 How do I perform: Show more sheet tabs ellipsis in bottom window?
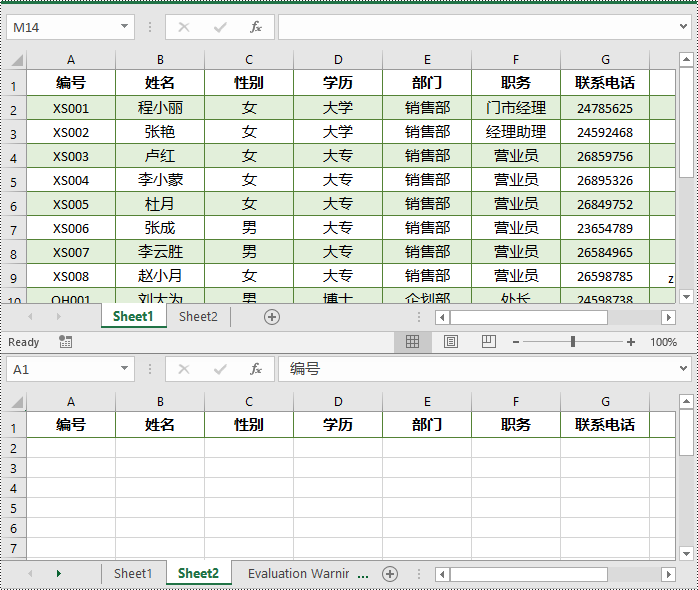363,575
